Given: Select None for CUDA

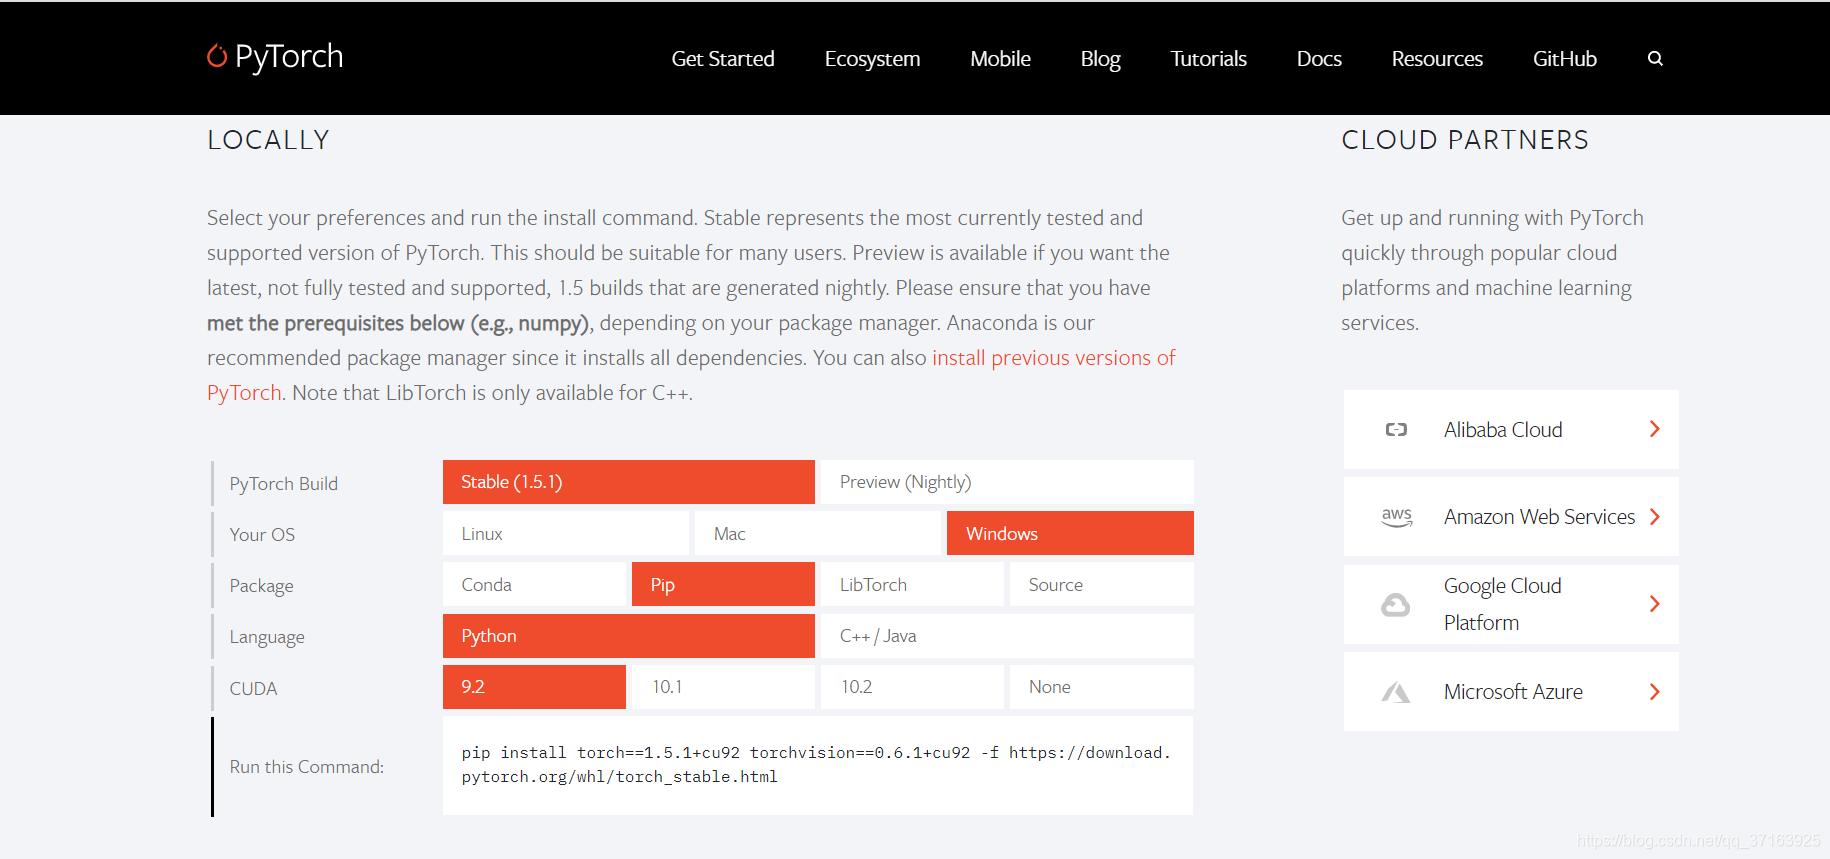Looking at the screenshot, I should [1102, 687].
